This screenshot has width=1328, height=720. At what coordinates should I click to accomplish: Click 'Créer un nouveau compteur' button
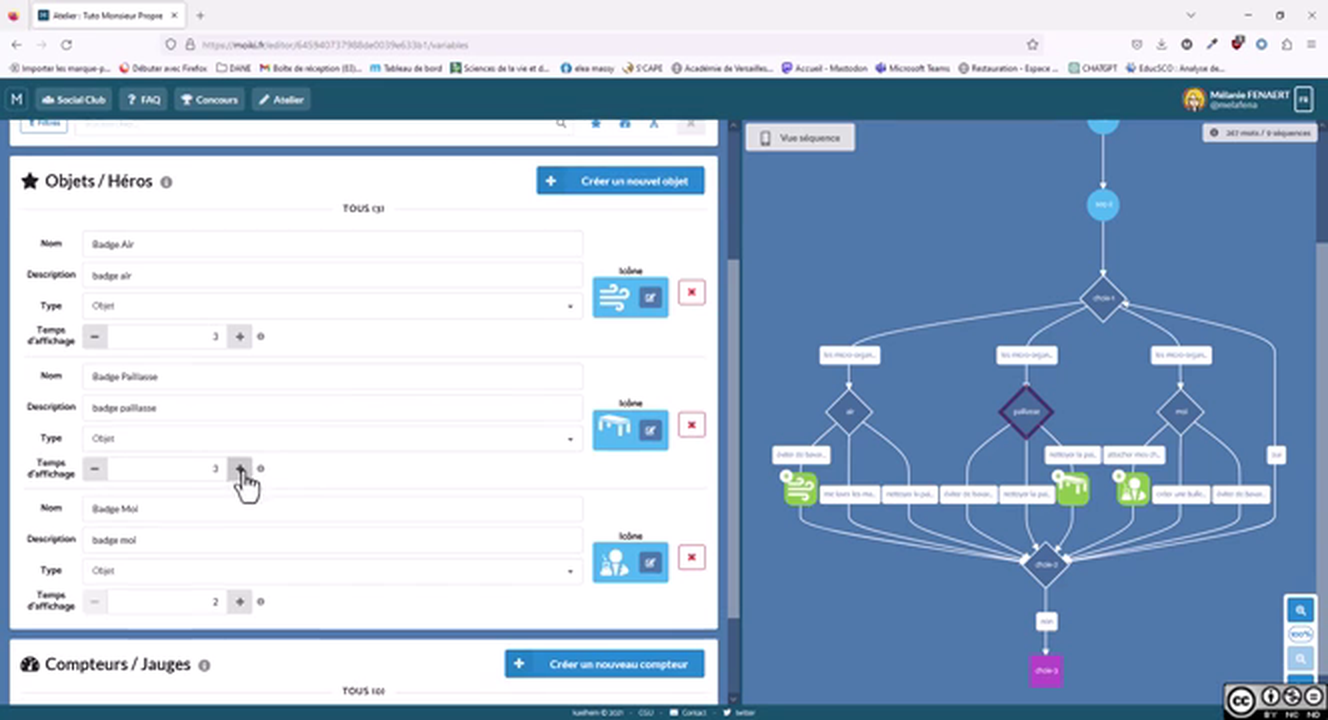604,664
